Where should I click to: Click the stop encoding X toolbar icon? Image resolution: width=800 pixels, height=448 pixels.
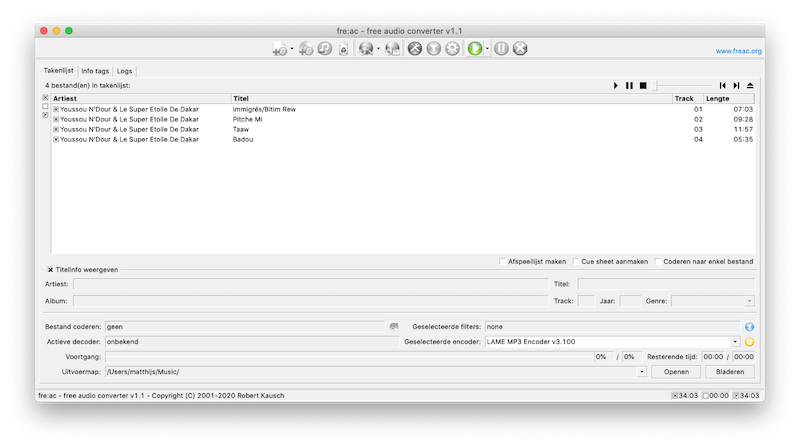pos(520,48)
